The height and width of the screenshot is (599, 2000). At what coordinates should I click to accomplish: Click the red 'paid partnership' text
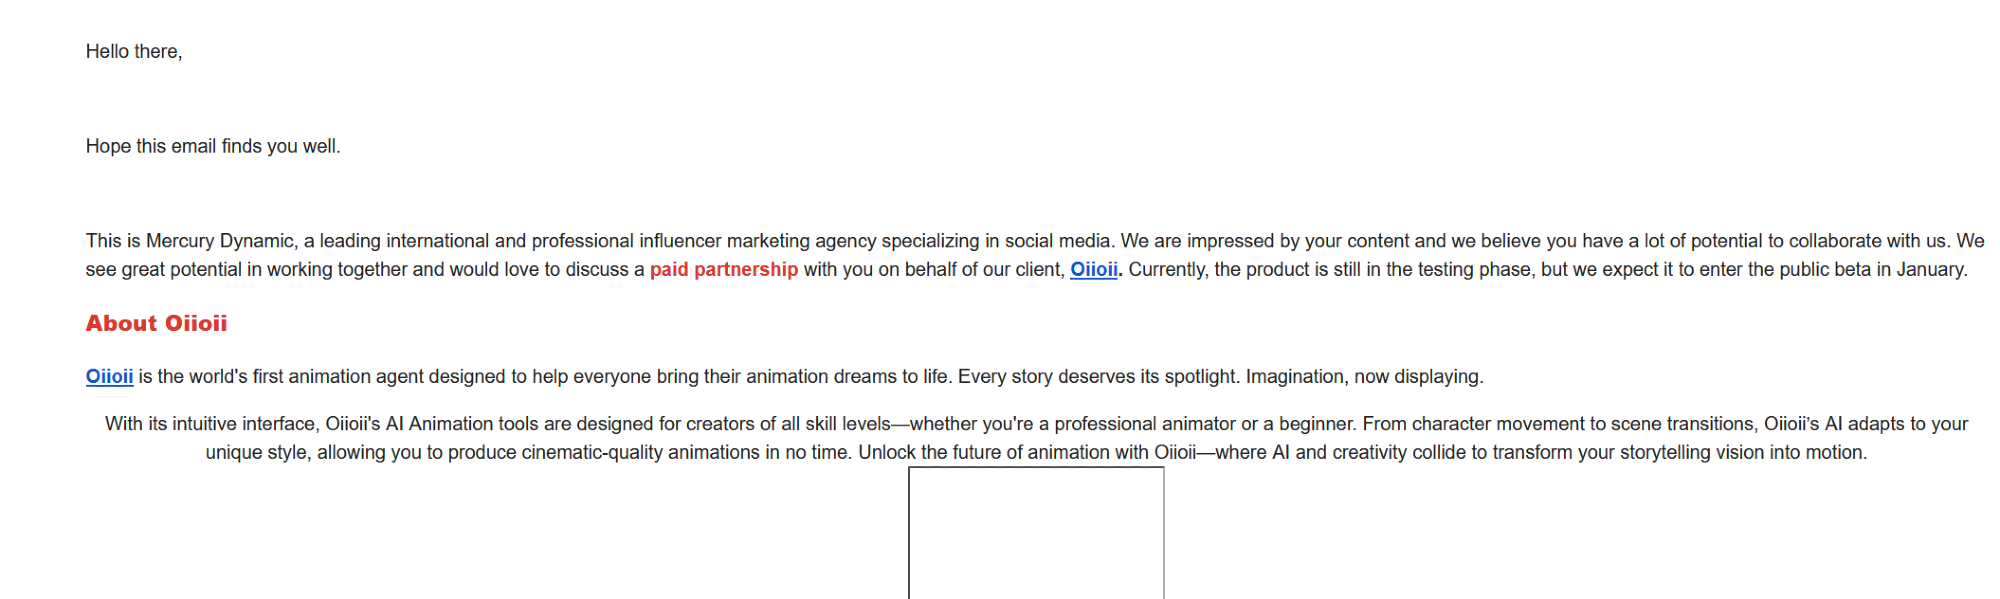724,270
